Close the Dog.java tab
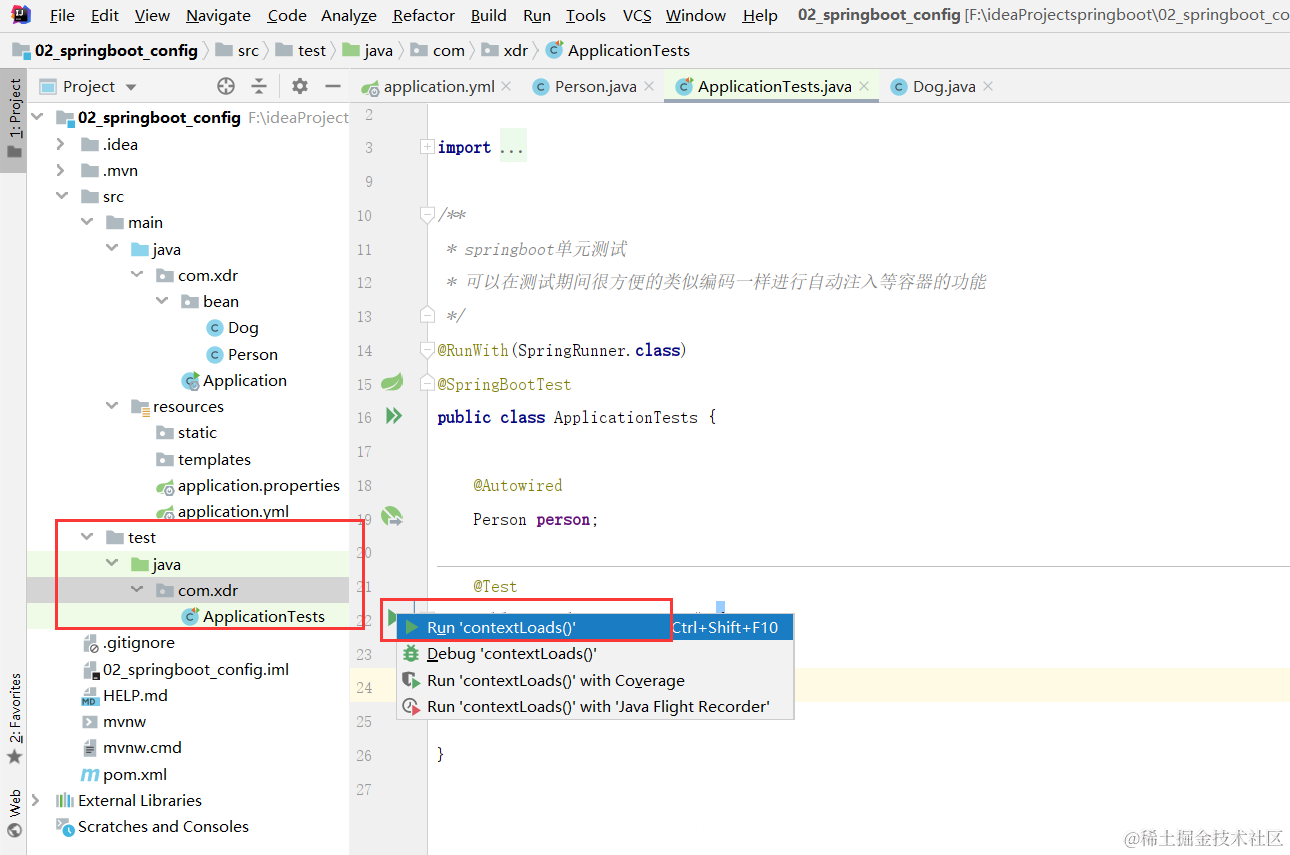1290x855 pixels. click(988, 86)
